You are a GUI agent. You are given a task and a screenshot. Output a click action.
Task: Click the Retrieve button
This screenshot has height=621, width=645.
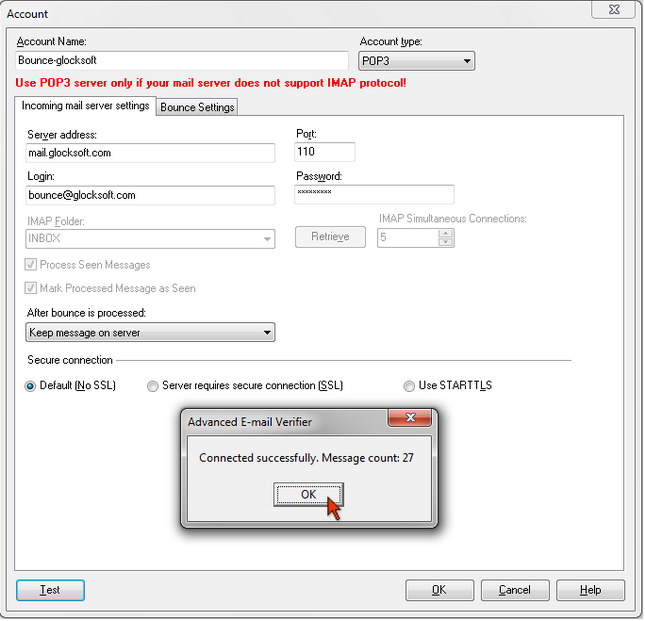(331, 238)
